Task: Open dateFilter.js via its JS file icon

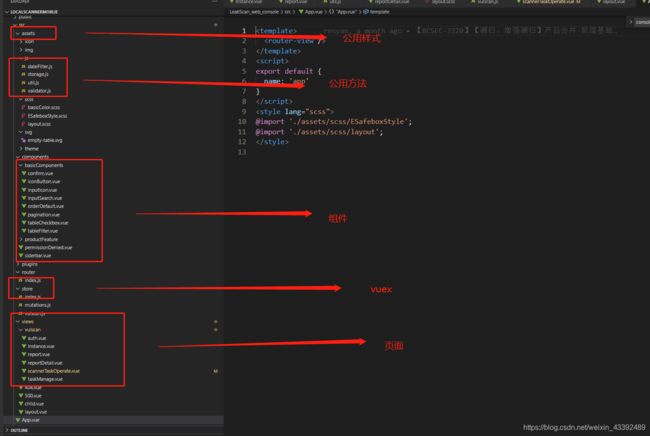Action: 24,66
